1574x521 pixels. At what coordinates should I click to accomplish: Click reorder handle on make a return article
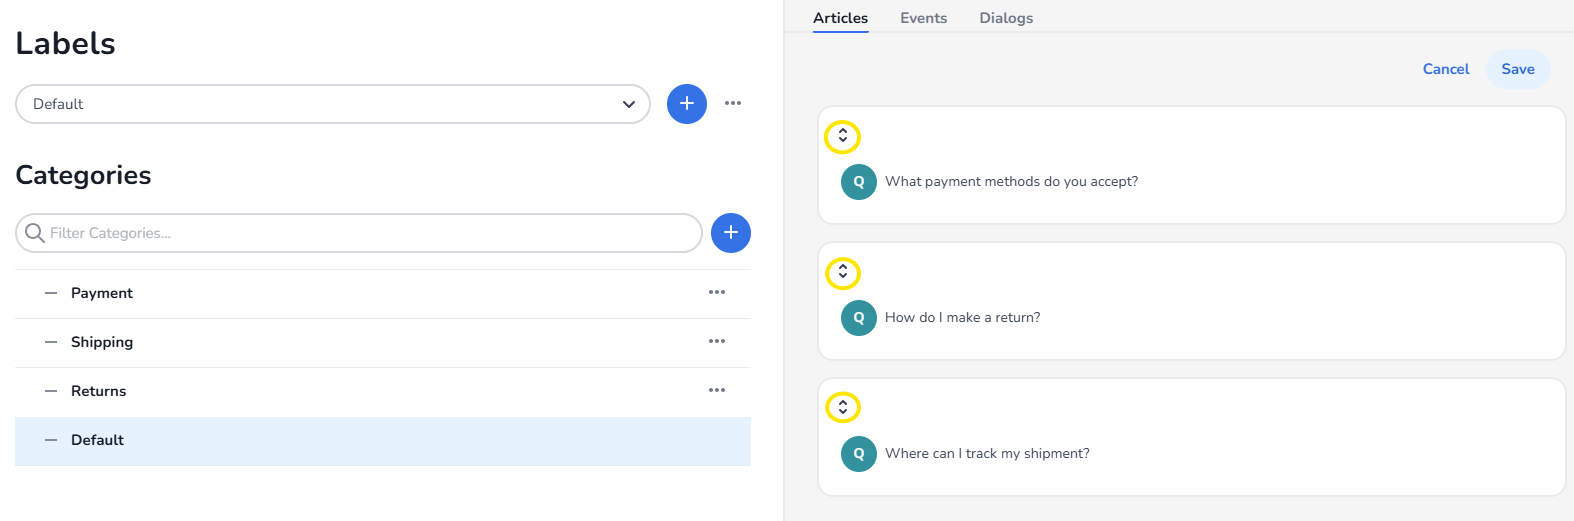click(x=842, y=272)
